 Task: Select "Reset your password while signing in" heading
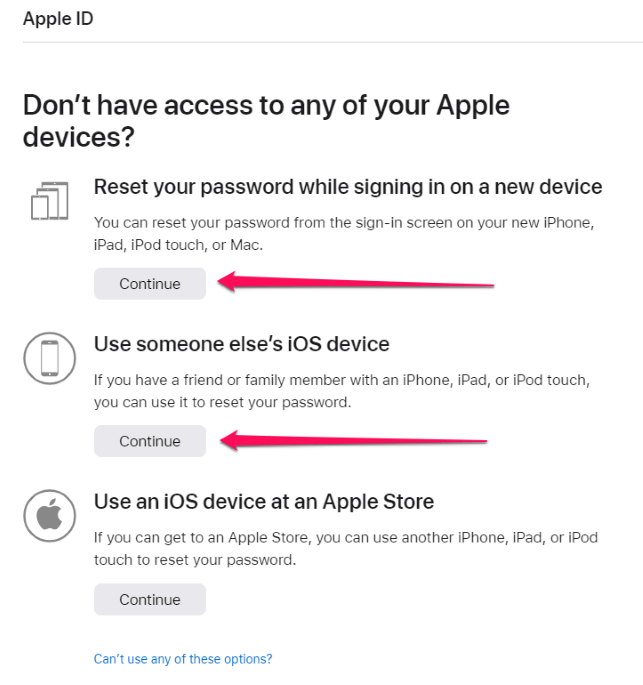coord(348,187)
